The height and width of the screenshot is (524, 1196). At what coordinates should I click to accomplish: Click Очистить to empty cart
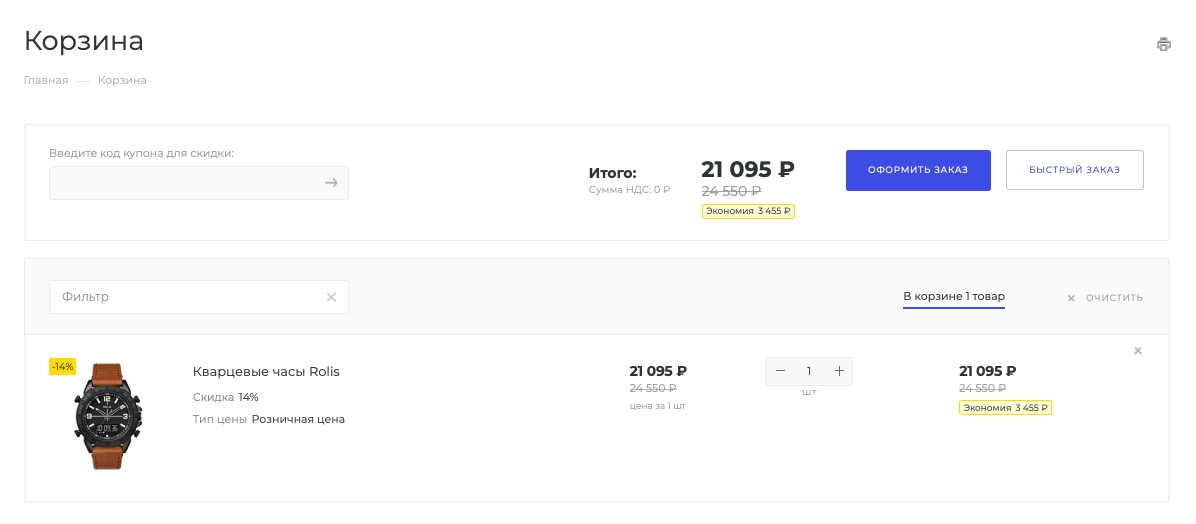pyautogui.click(x=1114, y=297)
